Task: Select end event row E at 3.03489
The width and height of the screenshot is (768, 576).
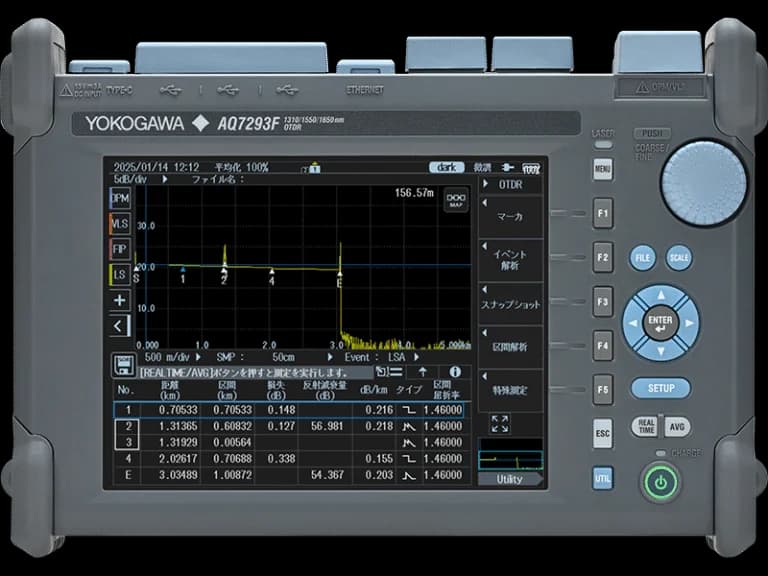Action: (x=289, y=475)
